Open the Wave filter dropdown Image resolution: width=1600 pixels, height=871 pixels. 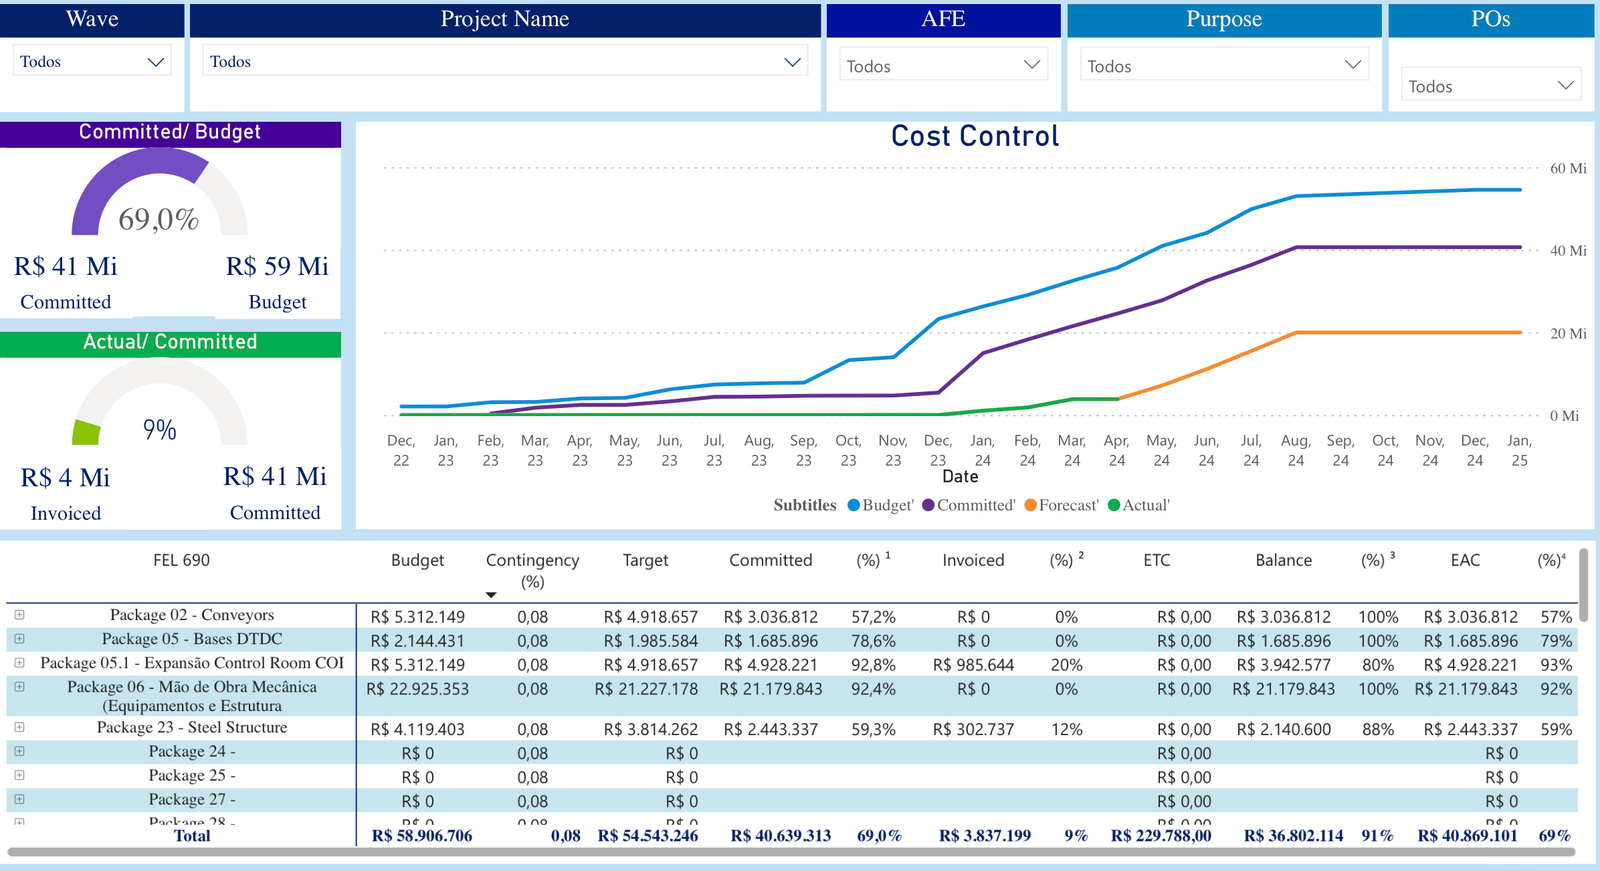(155, 62)
